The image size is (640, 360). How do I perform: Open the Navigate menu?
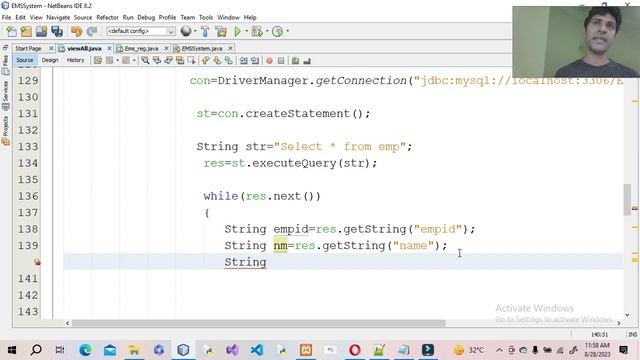pyautogui.click(x=58, y=18)
